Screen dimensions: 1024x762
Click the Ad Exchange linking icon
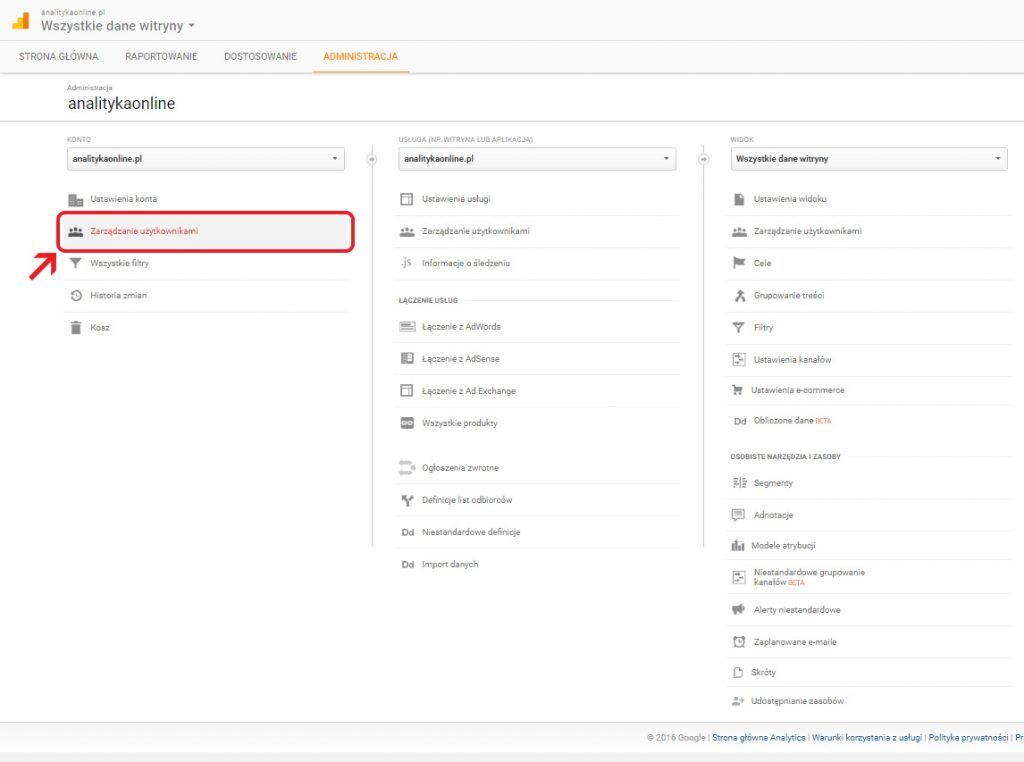pyautogui.click(x=407, y=390)
